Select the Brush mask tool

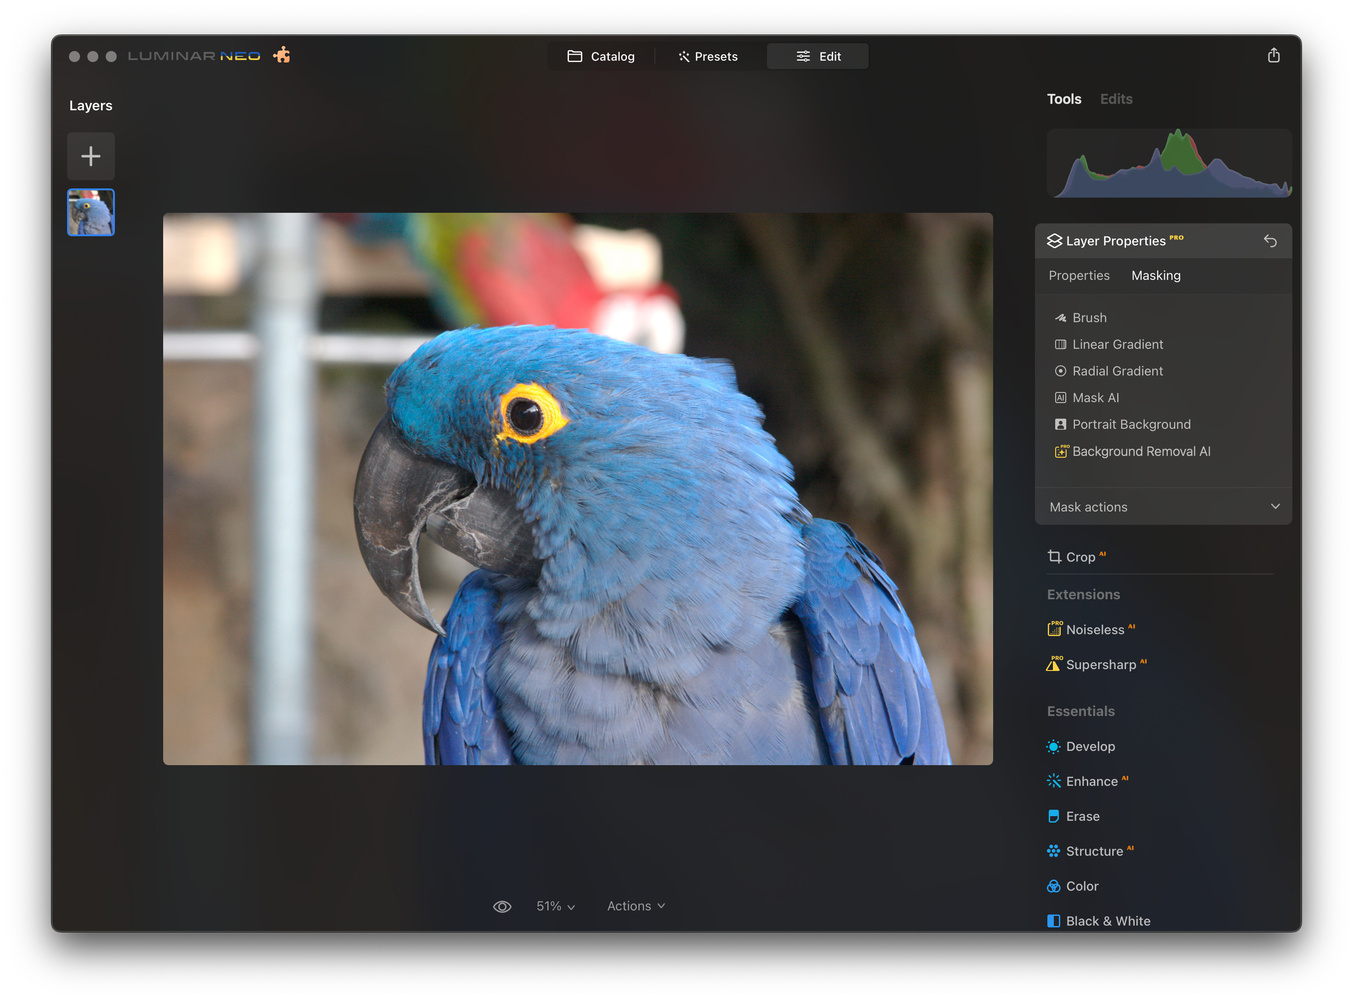click(x=1088, y=318)
